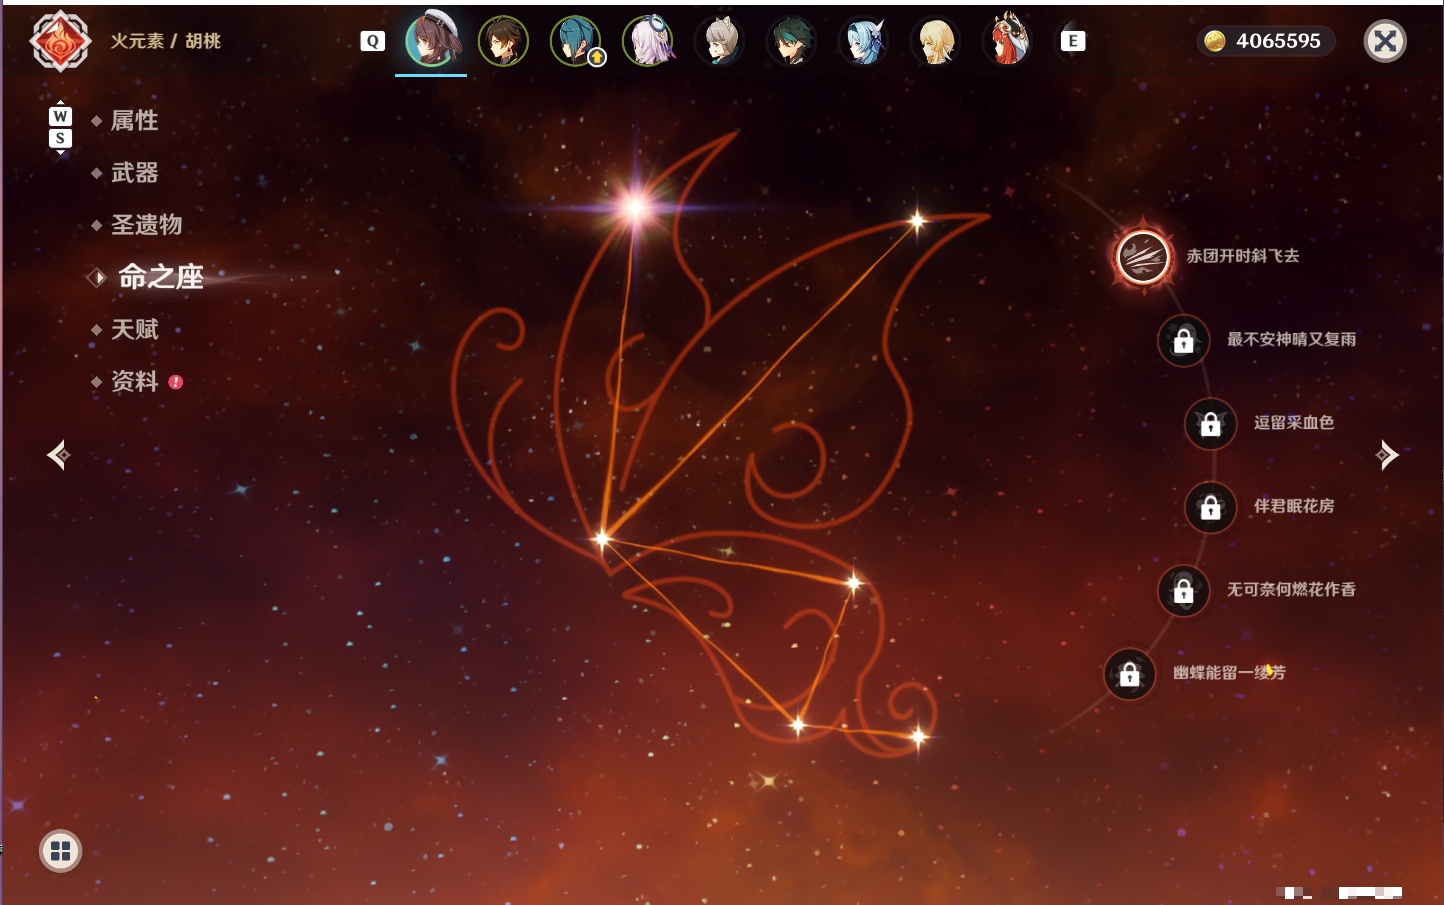Select the grey-haired character avatar
This screenshot has width=1444, height=905.
[x=720, y=41]
